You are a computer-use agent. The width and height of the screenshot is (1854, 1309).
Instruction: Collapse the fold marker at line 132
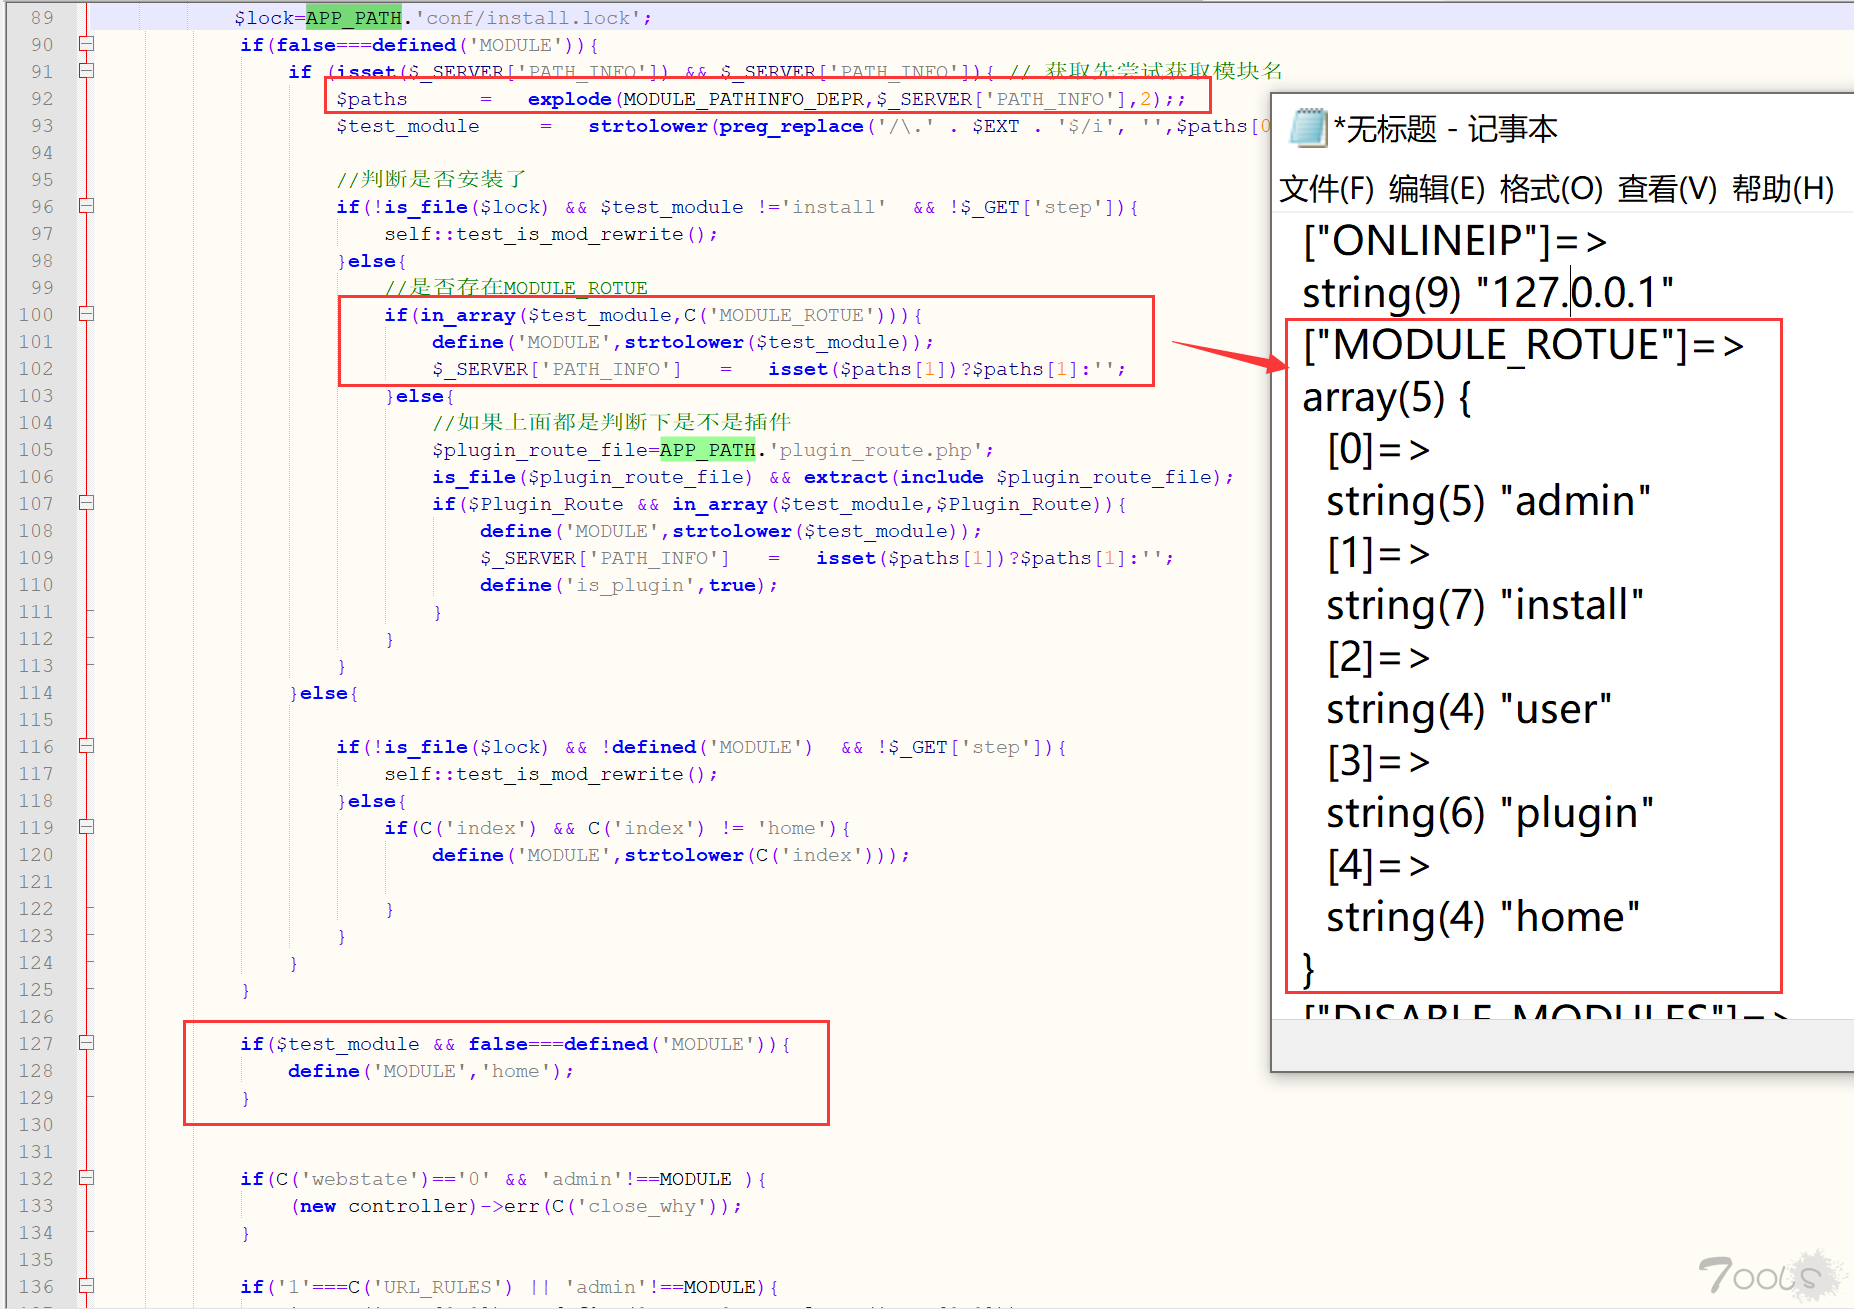coord(87,1178)
